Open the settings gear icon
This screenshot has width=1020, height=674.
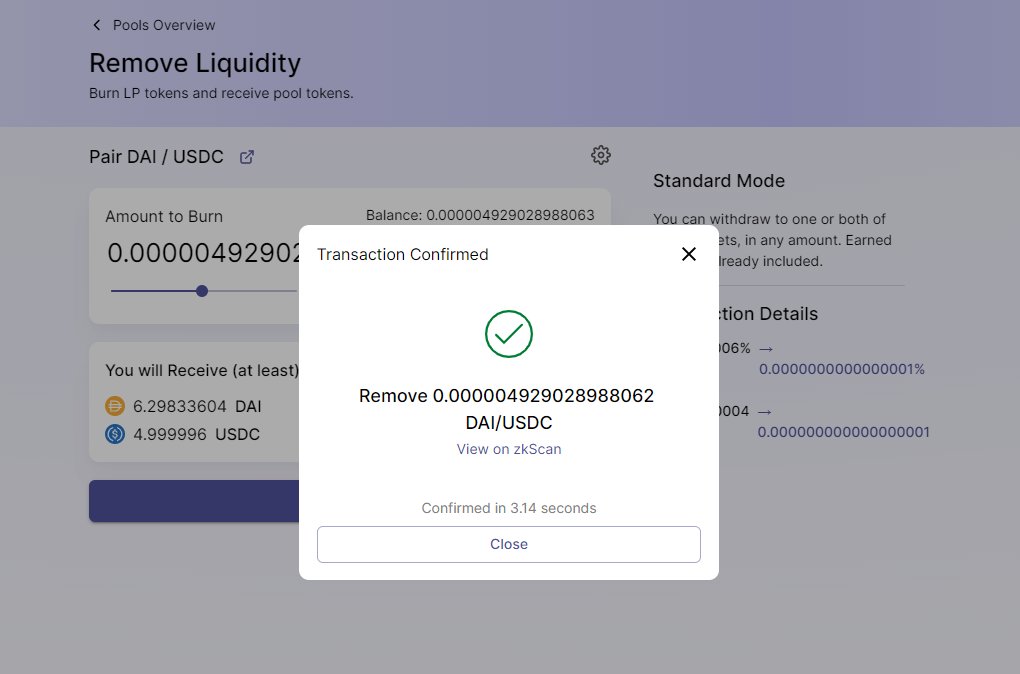tap(600, 155)
